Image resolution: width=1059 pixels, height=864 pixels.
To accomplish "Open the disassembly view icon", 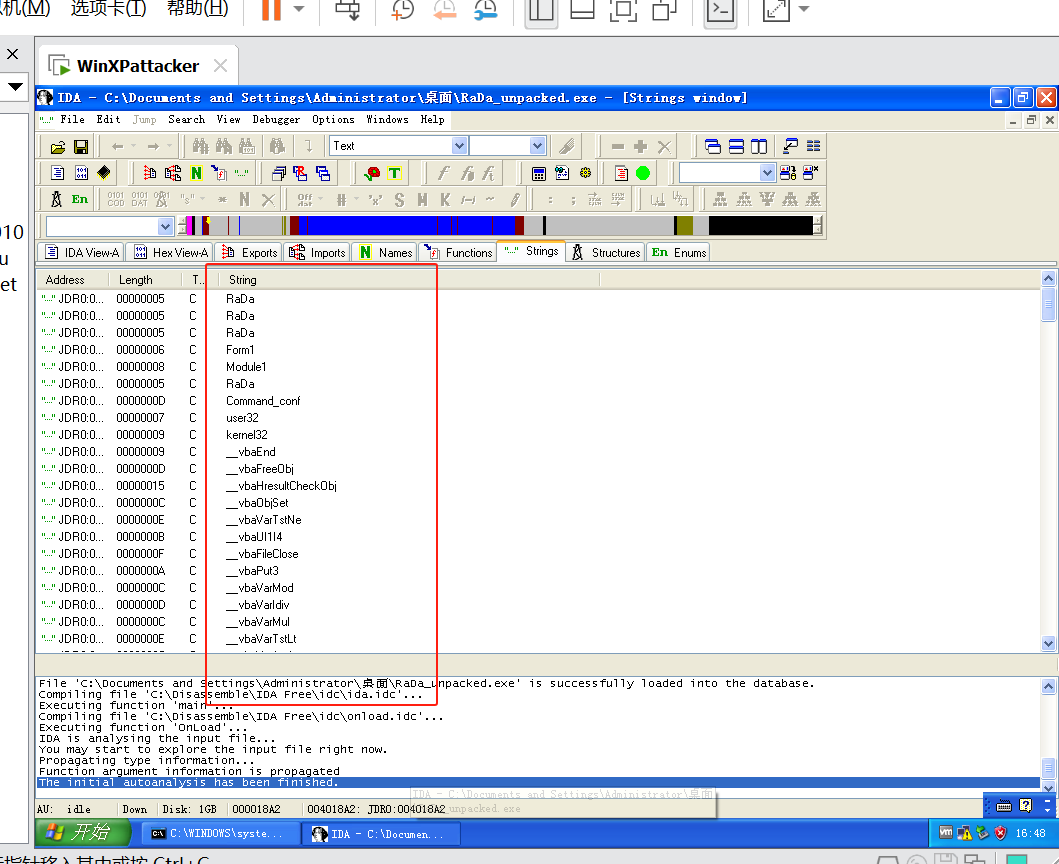I will tap(58, 173).
